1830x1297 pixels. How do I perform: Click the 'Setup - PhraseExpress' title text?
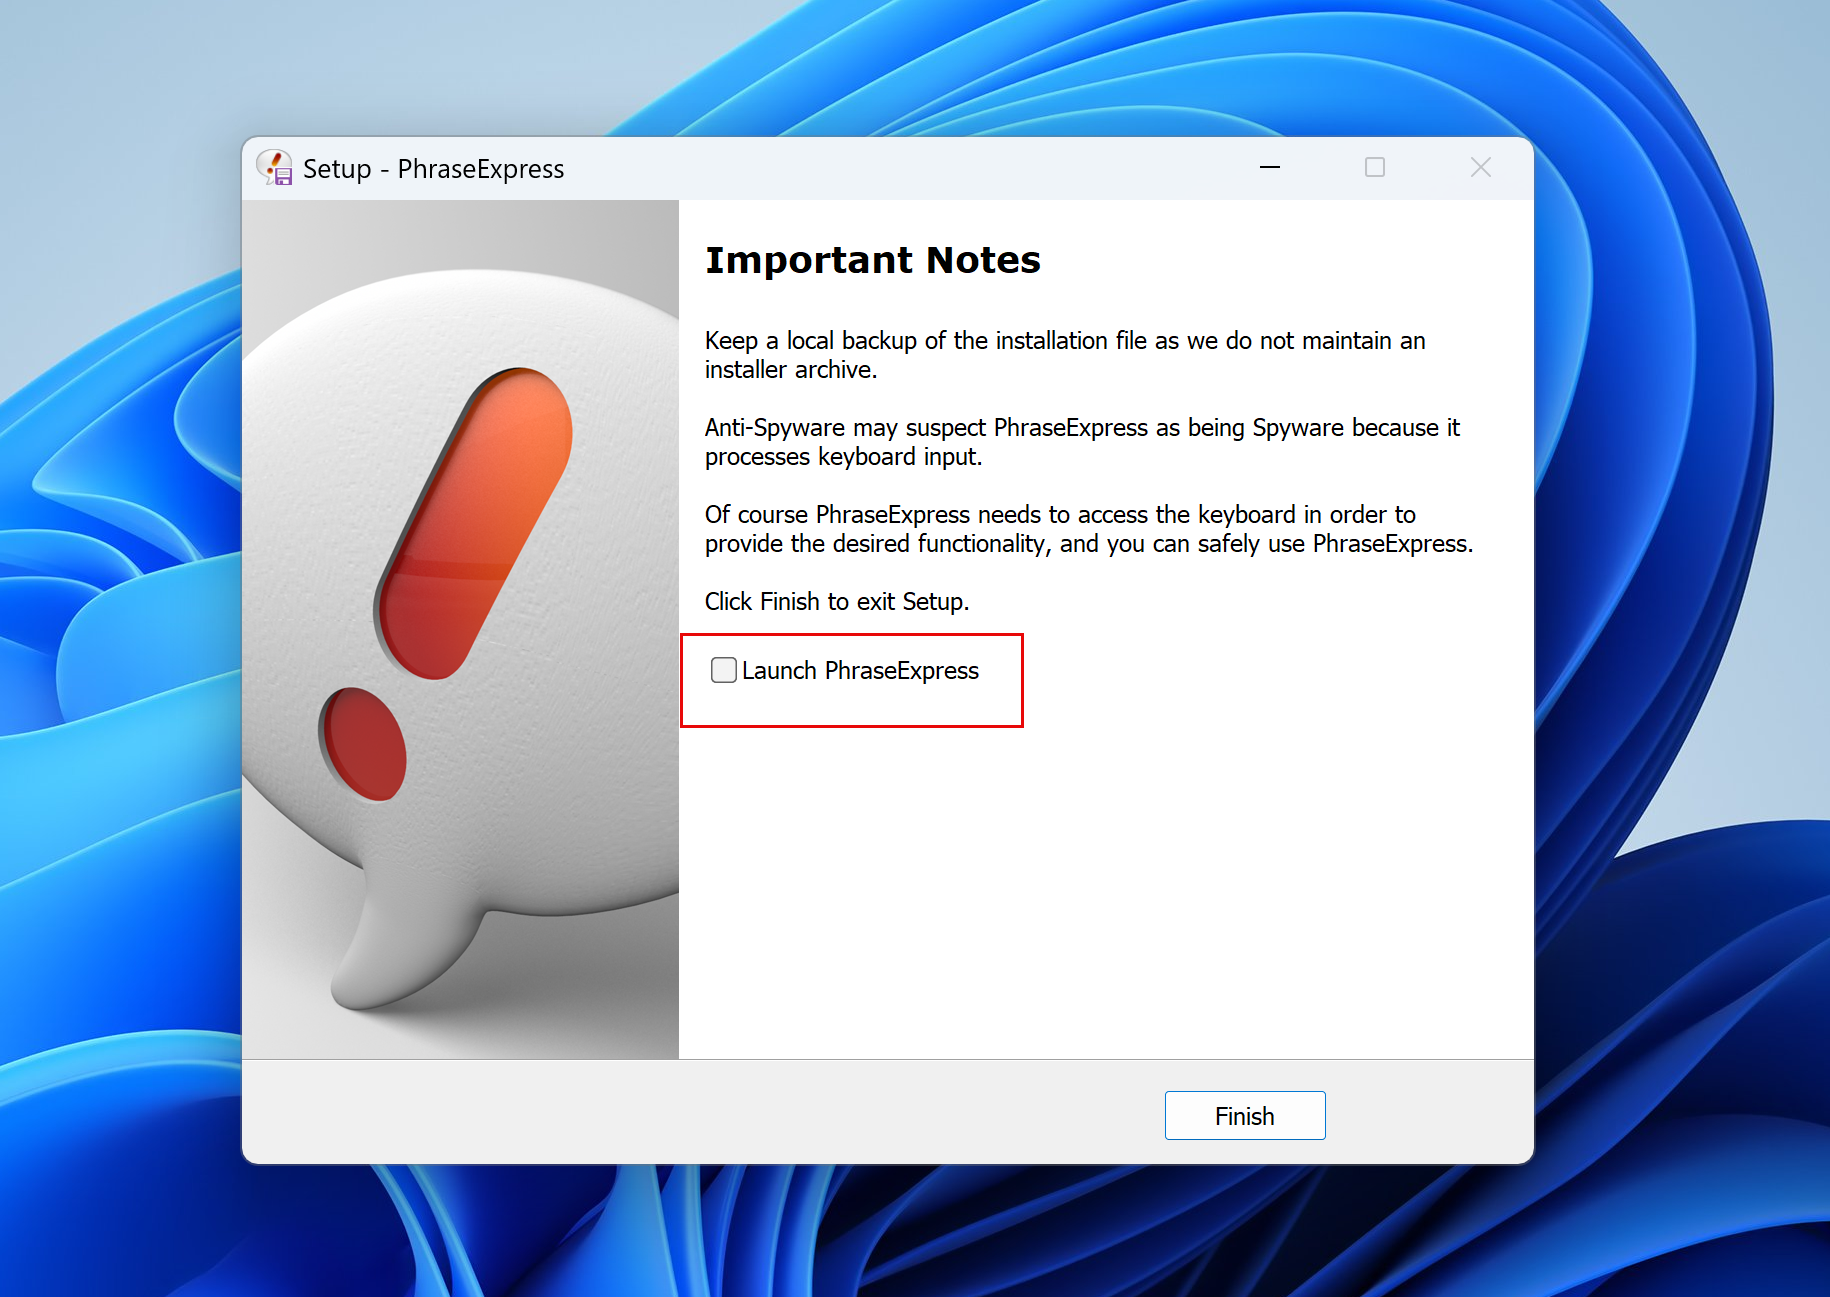pyautogui.click(x=433, y=169)
